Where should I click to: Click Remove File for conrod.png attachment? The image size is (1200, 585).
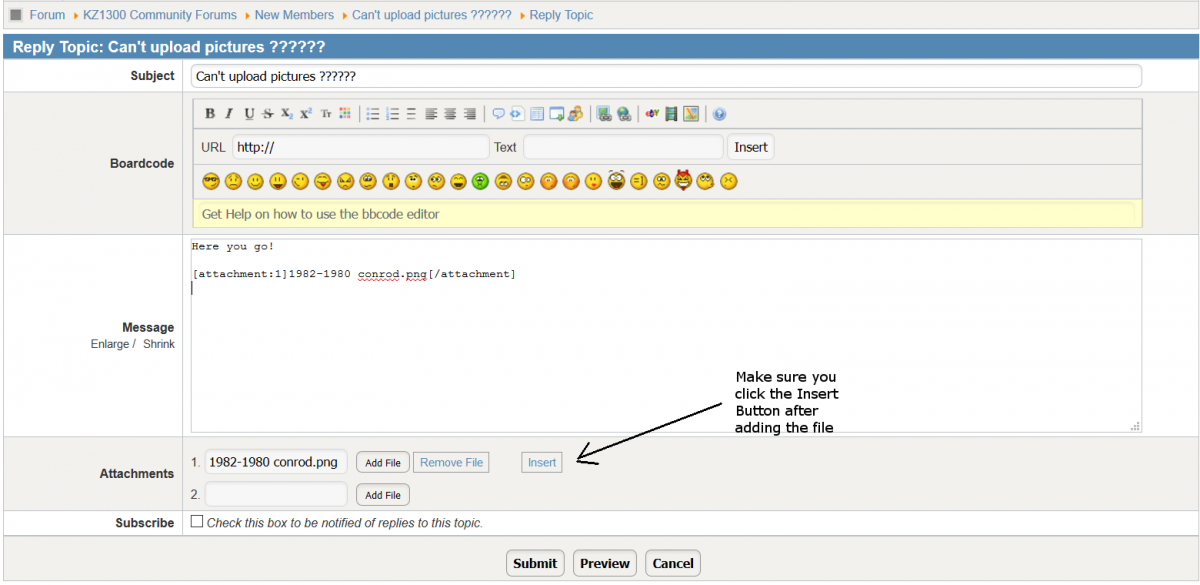point(451,462)
